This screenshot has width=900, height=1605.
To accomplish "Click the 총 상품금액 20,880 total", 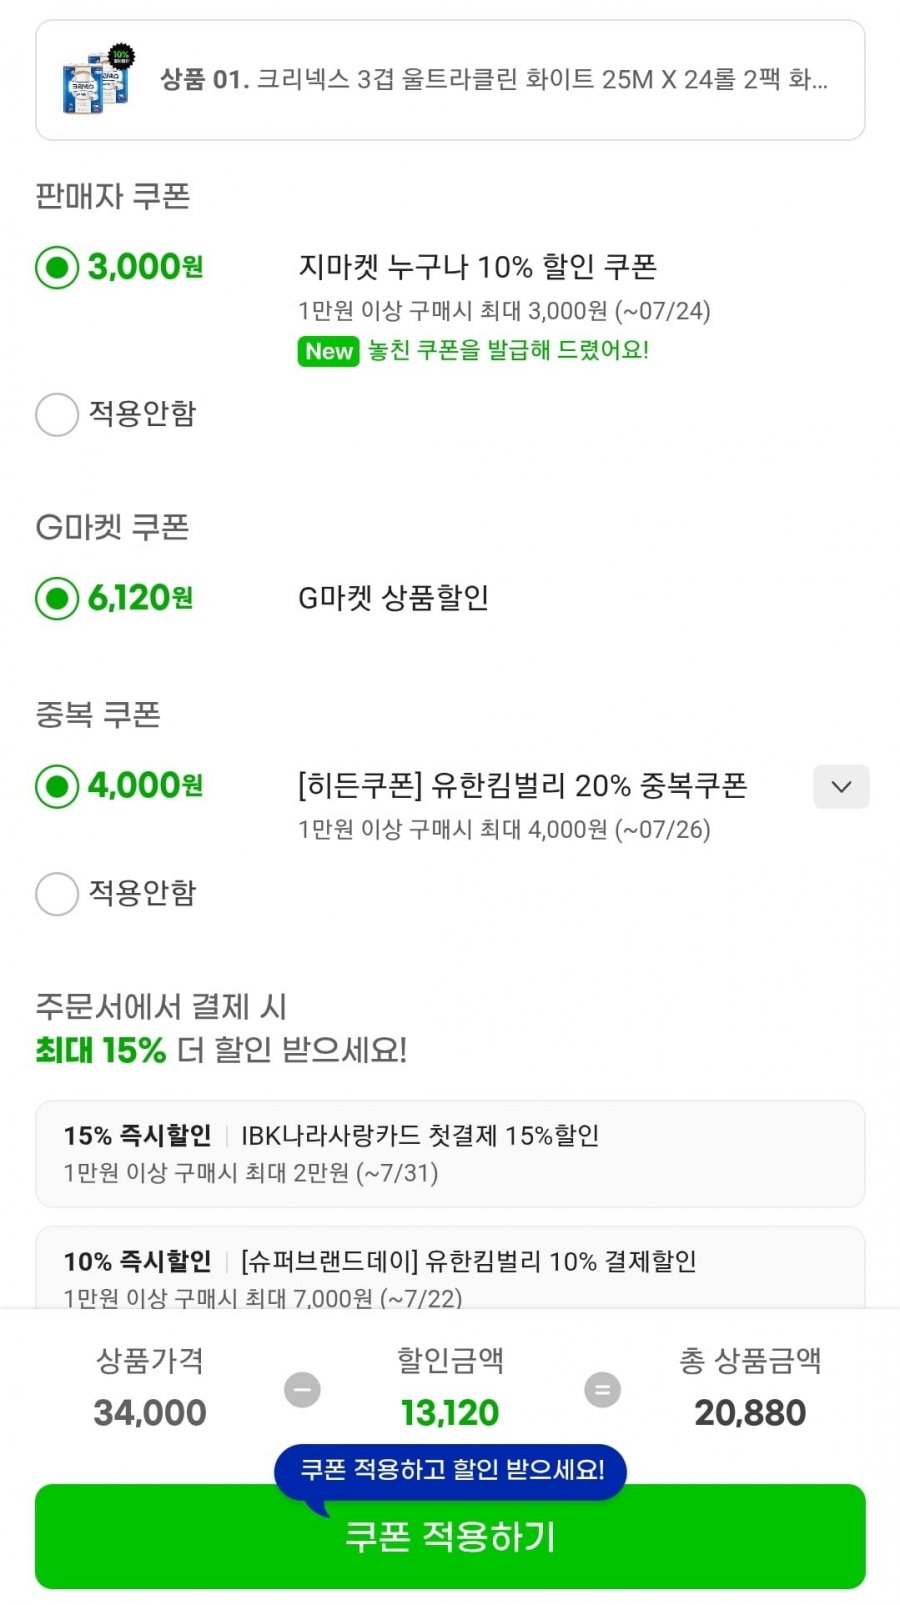I will click(750, 1412).
